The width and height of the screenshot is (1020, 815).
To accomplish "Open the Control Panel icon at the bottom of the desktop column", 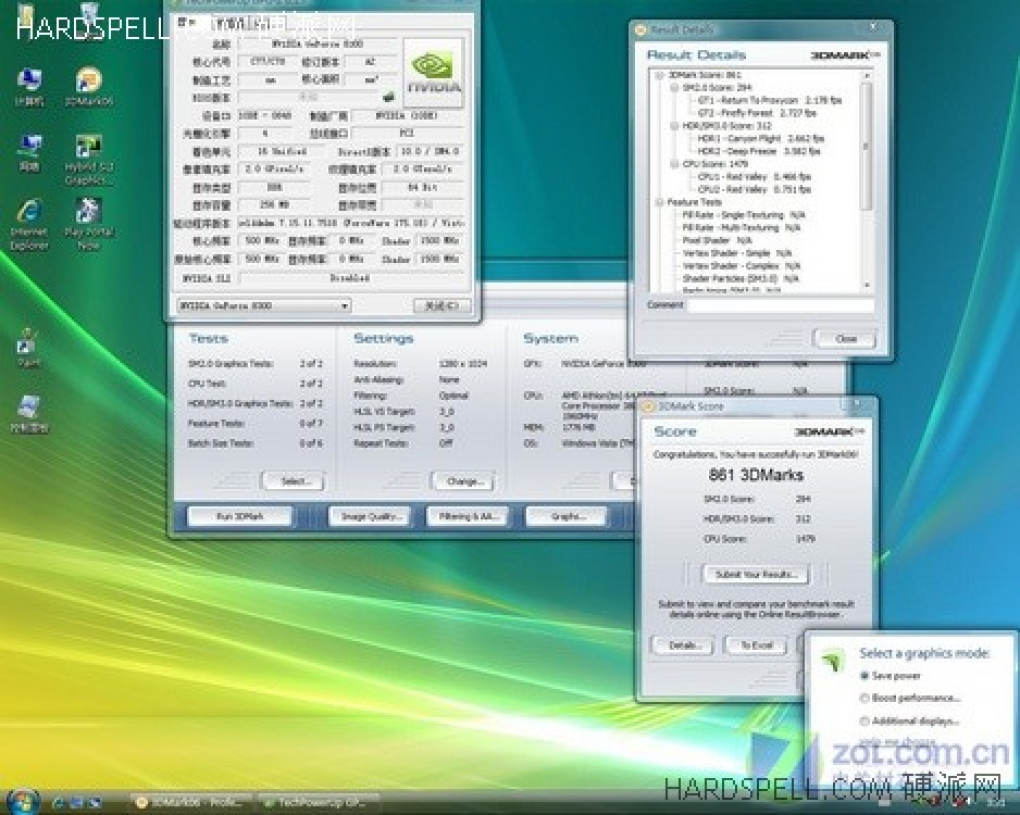I will tap(29, 414).
